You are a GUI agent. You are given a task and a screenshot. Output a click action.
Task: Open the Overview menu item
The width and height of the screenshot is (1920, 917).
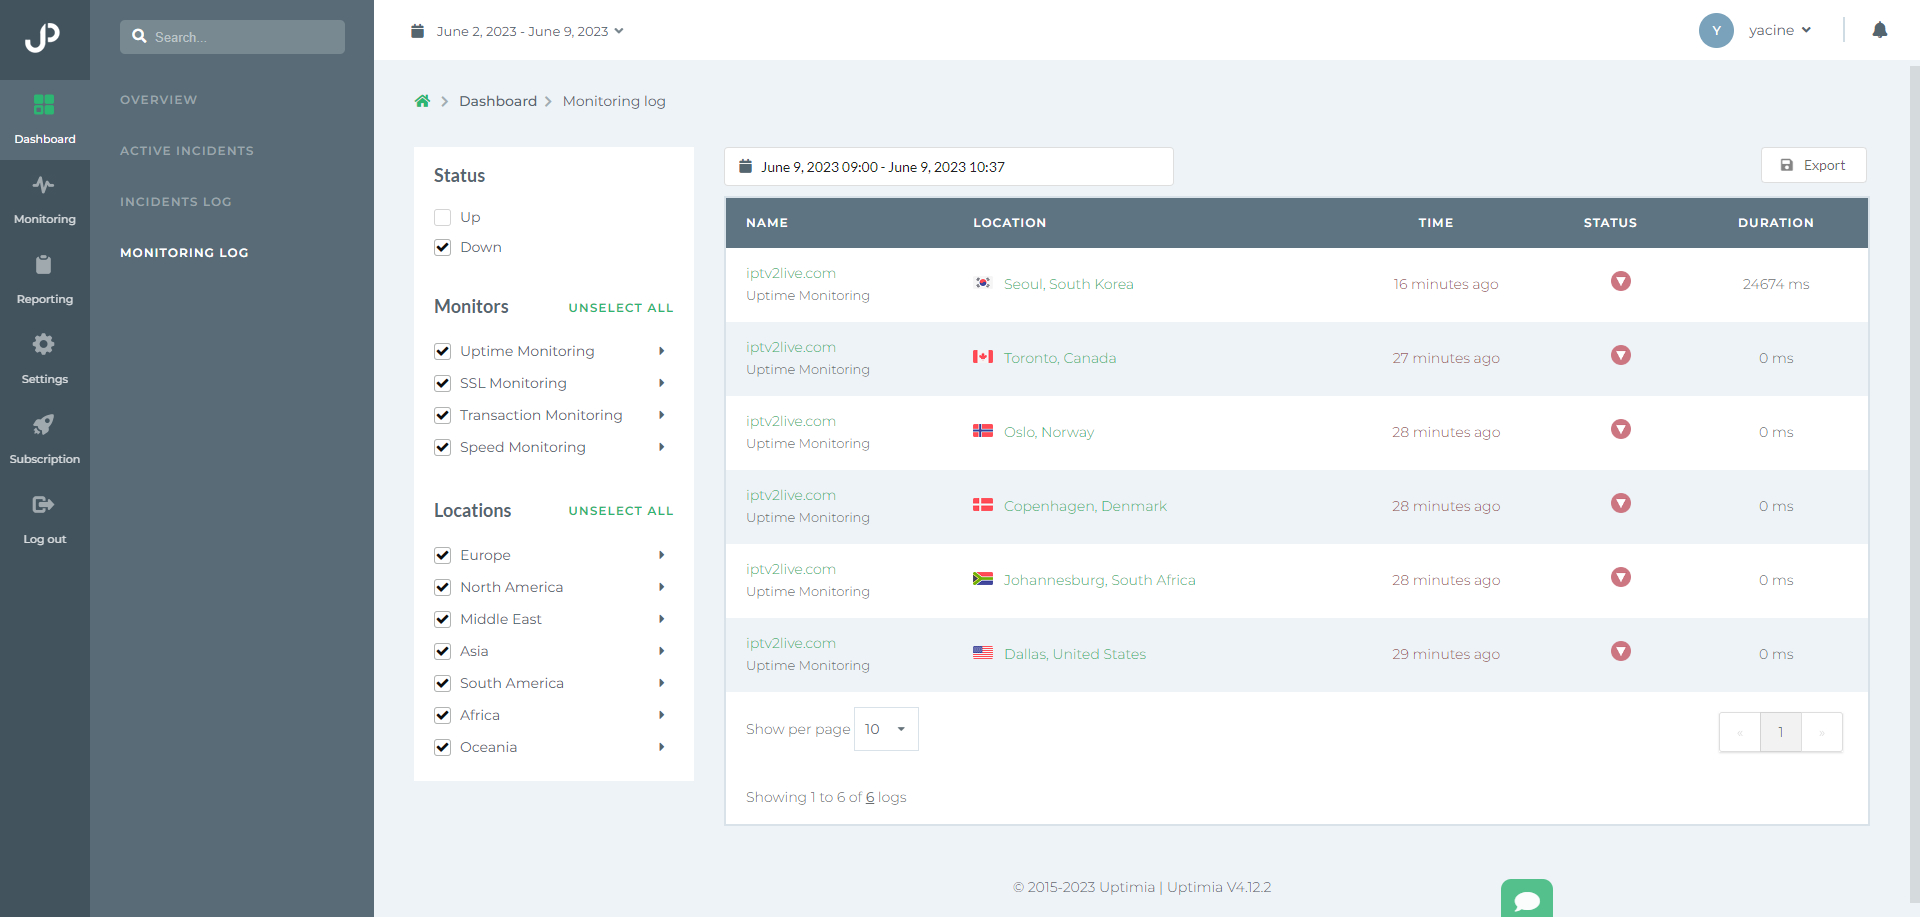coord(159,100)
